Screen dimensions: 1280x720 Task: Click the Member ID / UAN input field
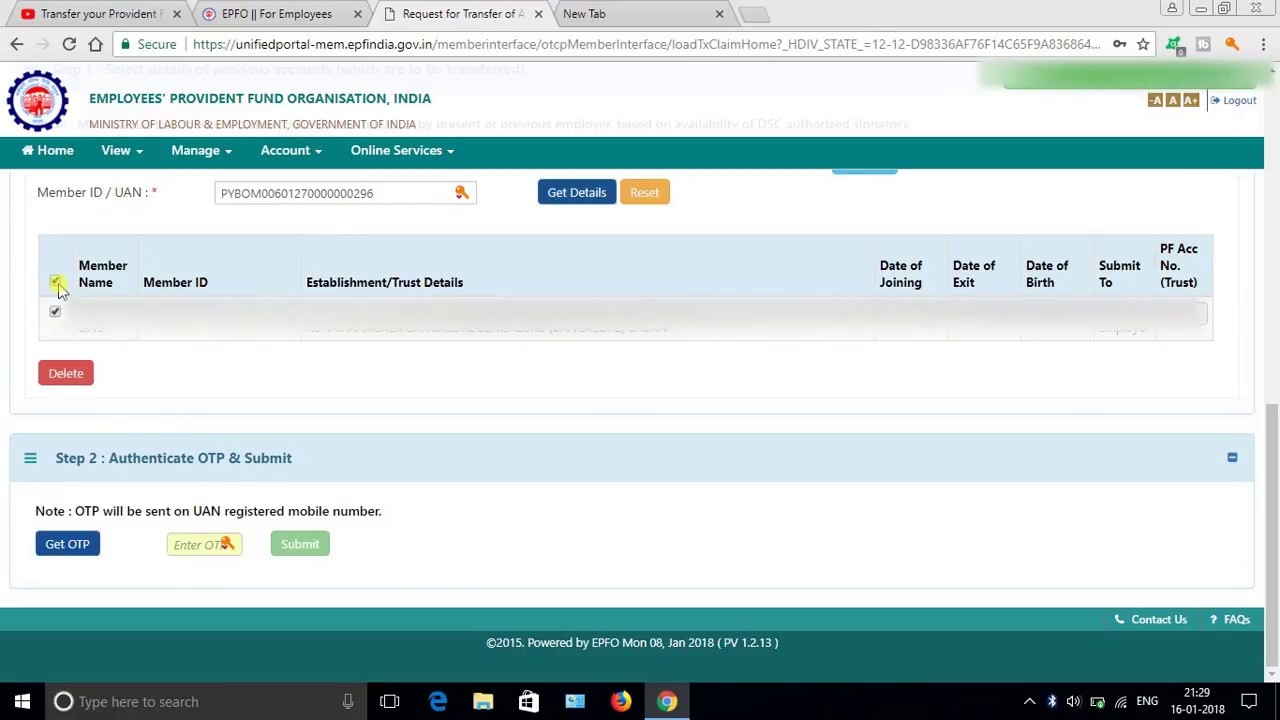[345, 192]
